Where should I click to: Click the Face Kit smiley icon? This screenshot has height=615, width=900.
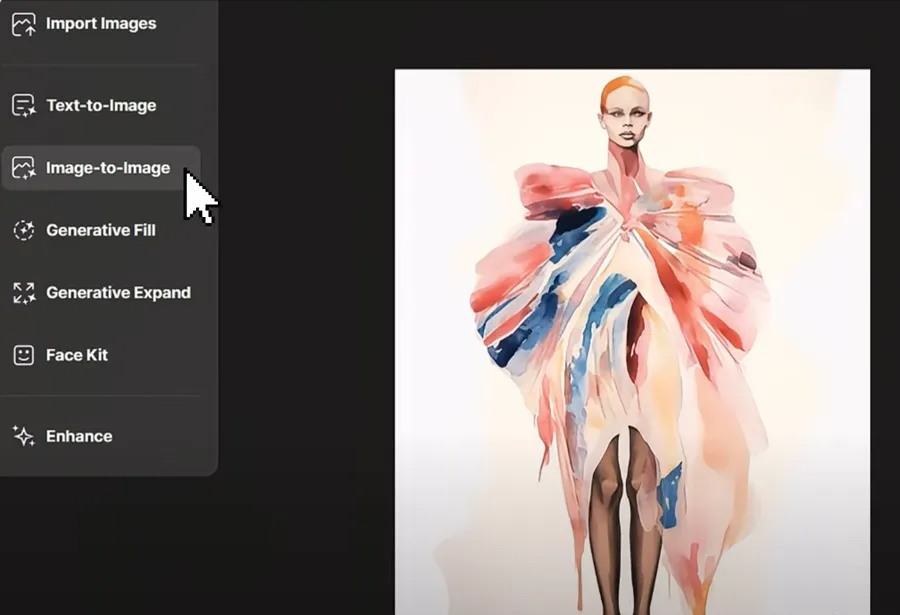23,355
